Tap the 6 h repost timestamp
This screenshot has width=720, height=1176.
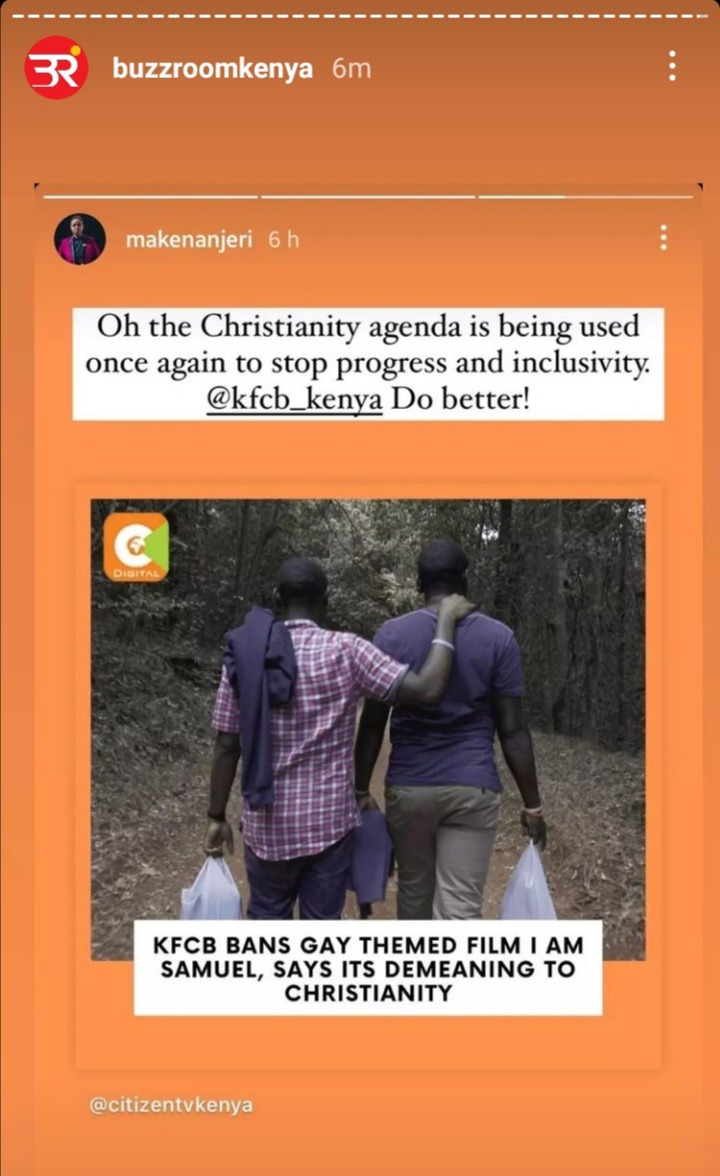[x=284, y=239]
